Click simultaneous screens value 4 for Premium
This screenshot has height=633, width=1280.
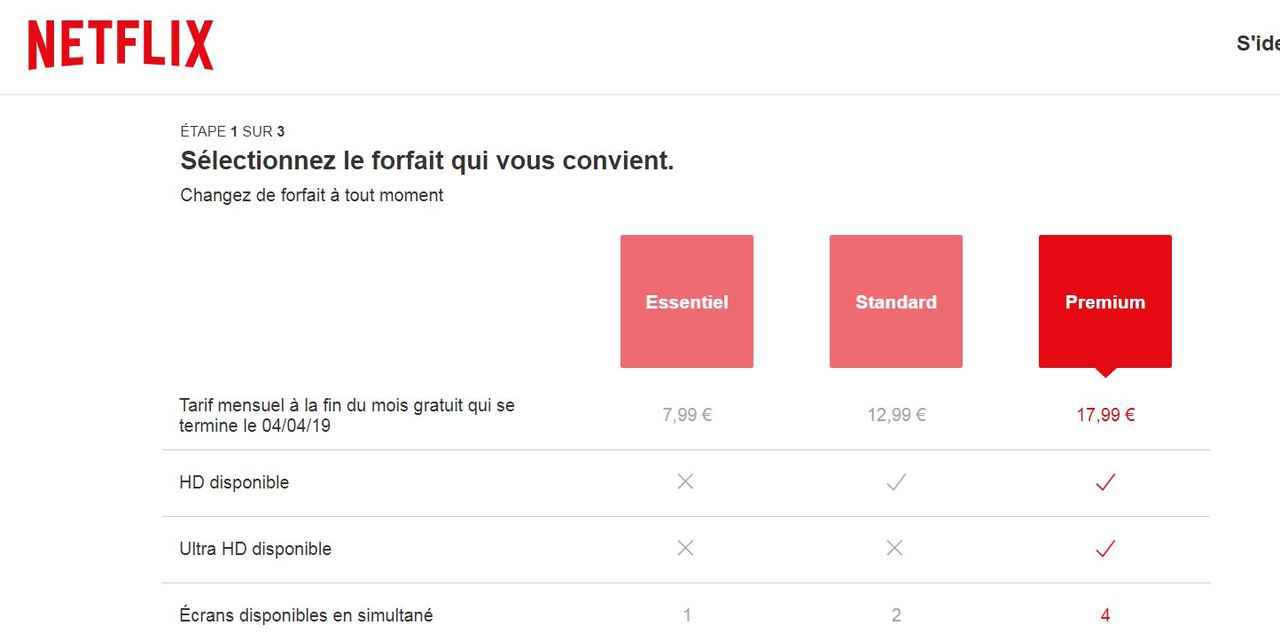point(1105,615)
